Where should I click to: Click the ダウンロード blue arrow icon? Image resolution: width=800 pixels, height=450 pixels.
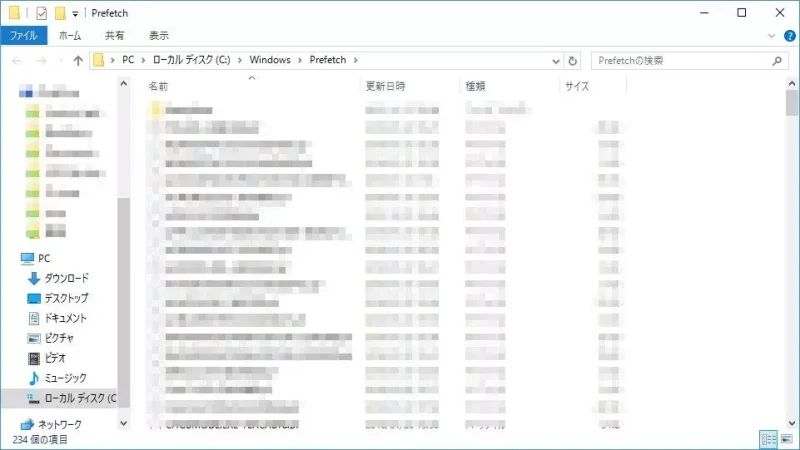pos(34,278)
